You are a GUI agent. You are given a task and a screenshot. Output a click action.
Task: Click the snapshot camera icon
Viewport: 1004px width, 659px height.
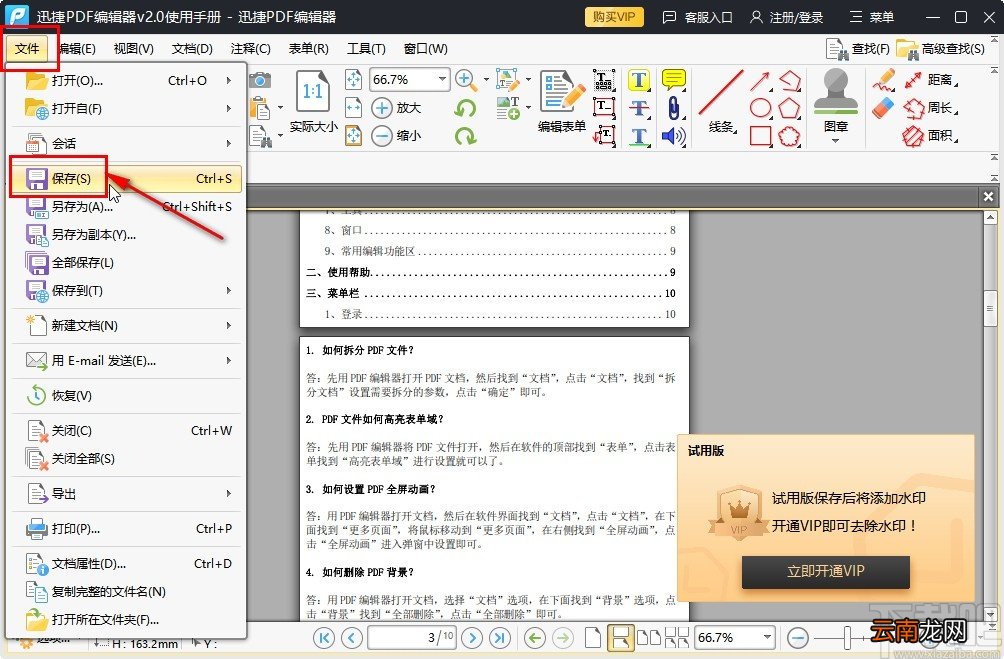(260, 80)
